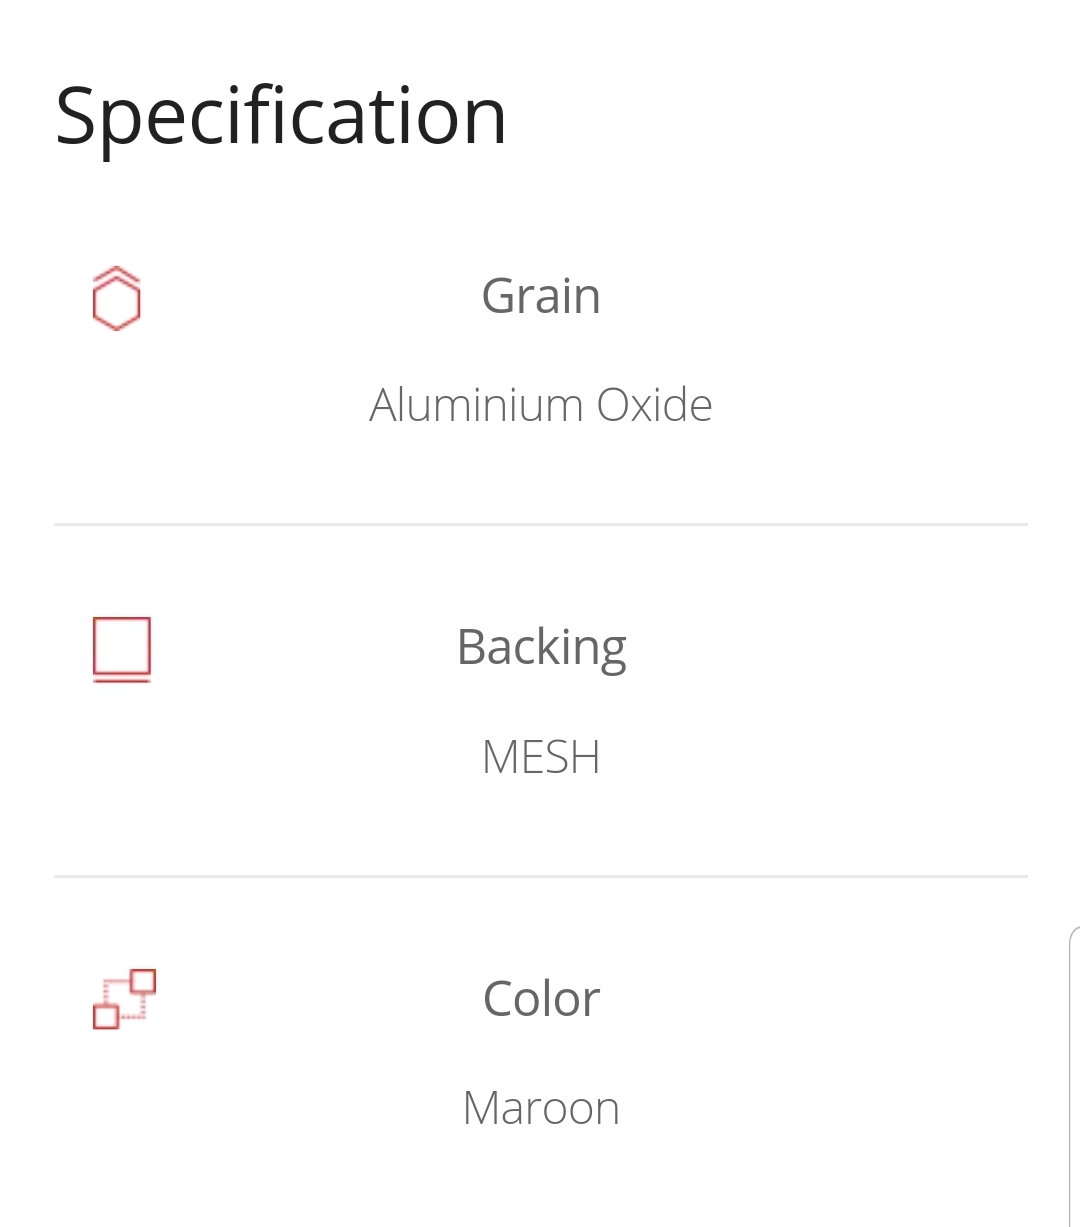Click the hexagon Grain icon
The width and height of the screenshot is (1080, 1227).
116,299
